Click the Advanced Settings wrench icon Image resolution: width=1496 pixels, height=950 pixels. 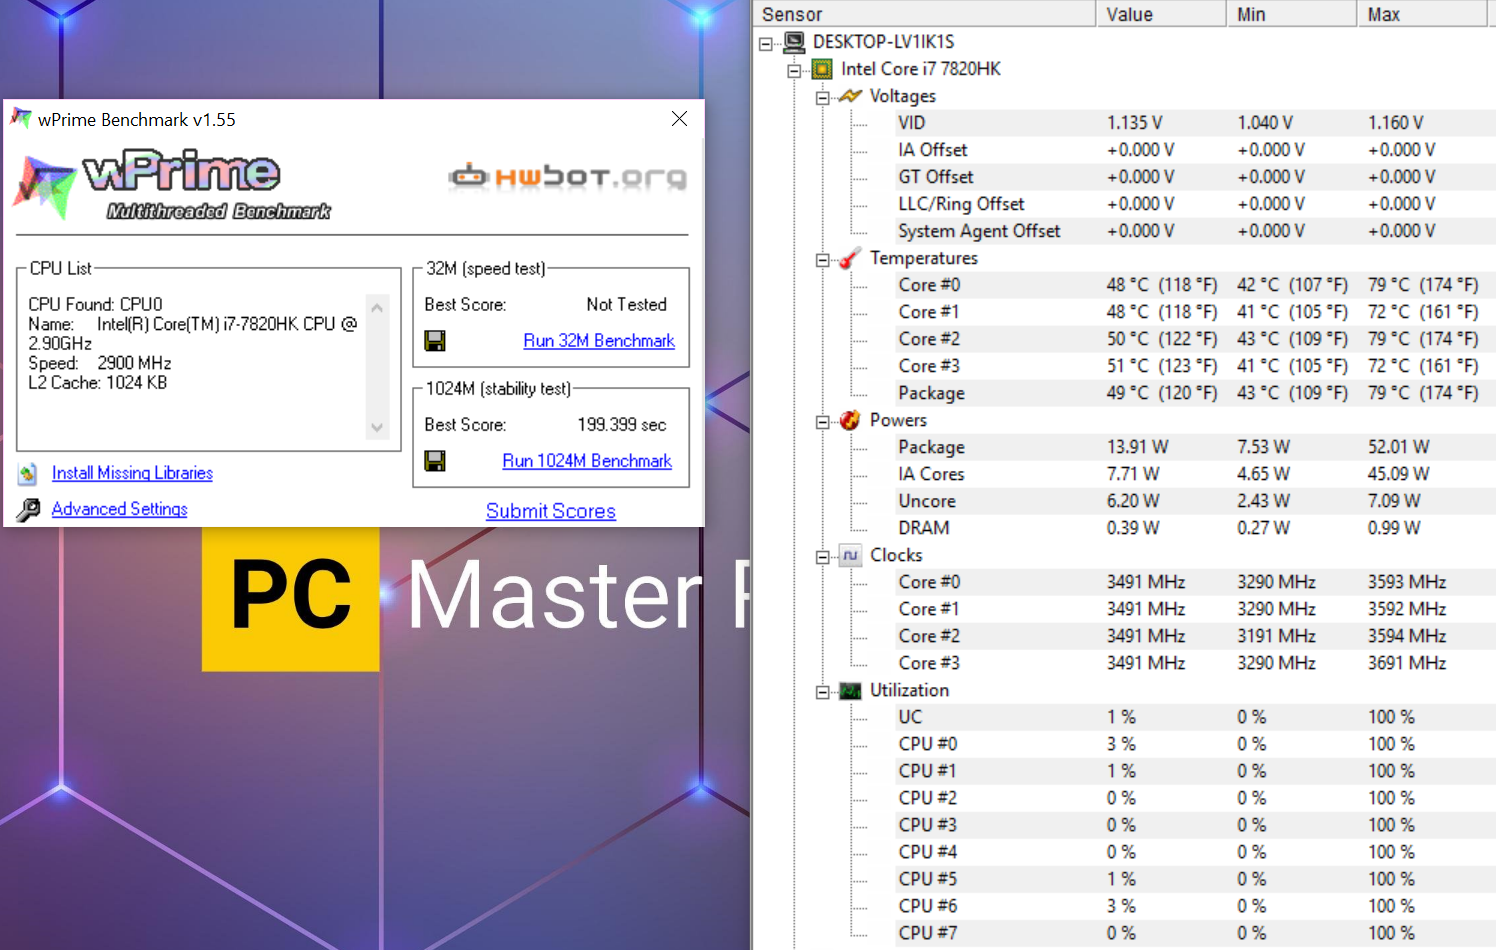(x=28, y=510)
